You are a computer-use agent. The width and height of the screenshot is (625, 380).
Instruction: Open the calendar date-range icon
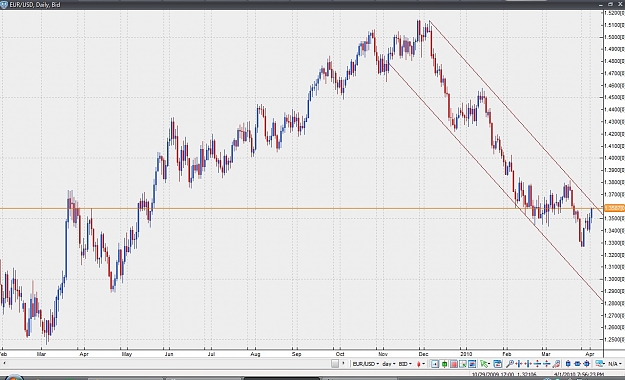pyautogui.click(x=497, y=364)
